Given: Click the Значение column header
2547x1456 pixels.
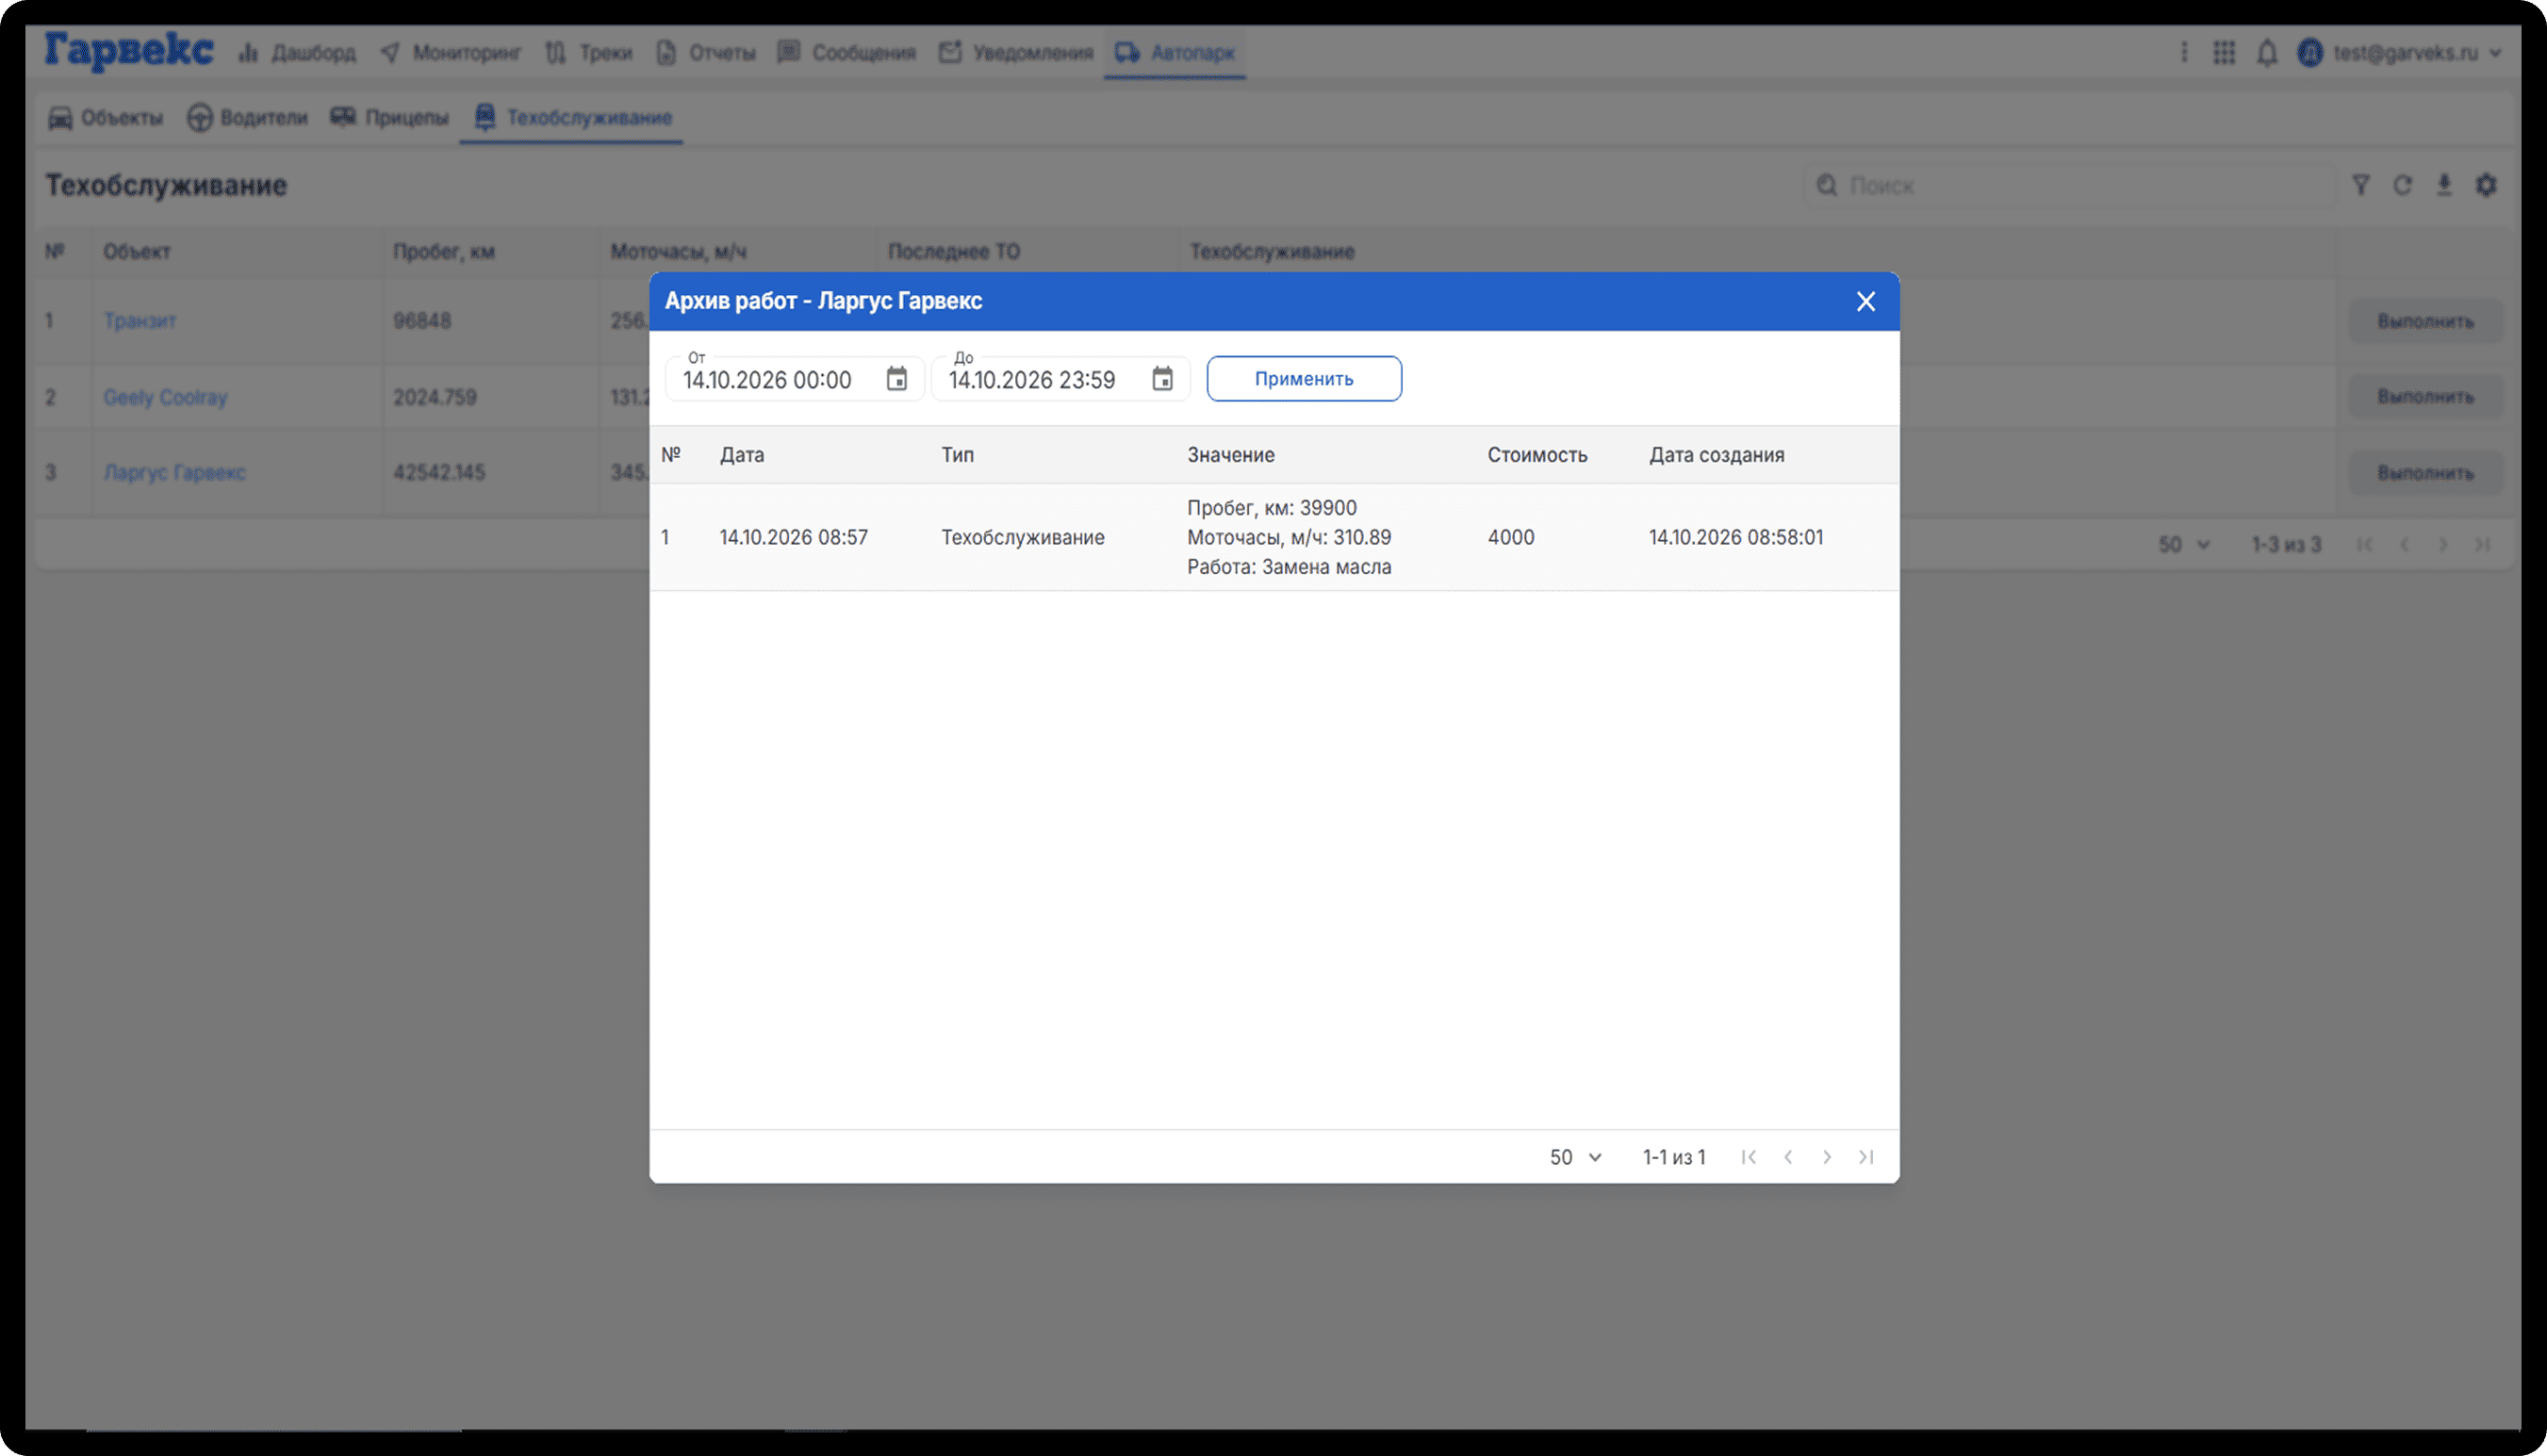Looking at the screenshot, I should [x=1230, y=455].
